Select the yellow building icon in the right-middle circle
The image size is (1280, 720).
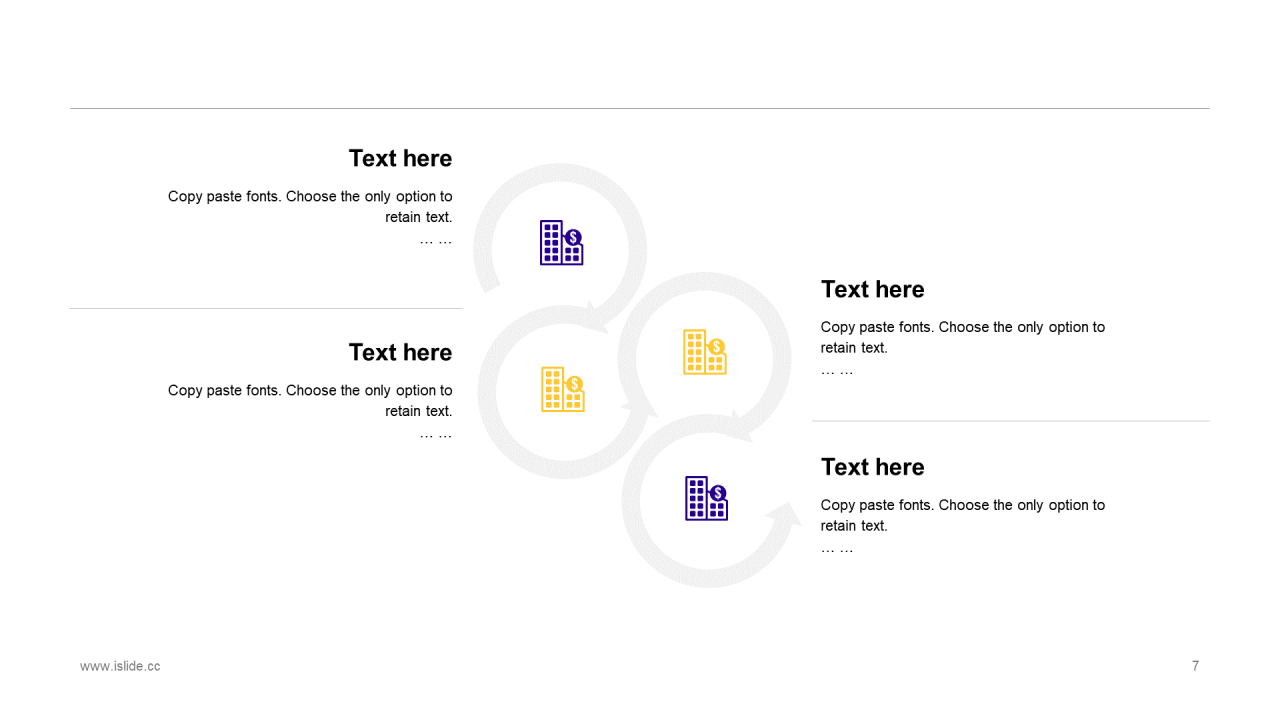[x=704, y=352]
